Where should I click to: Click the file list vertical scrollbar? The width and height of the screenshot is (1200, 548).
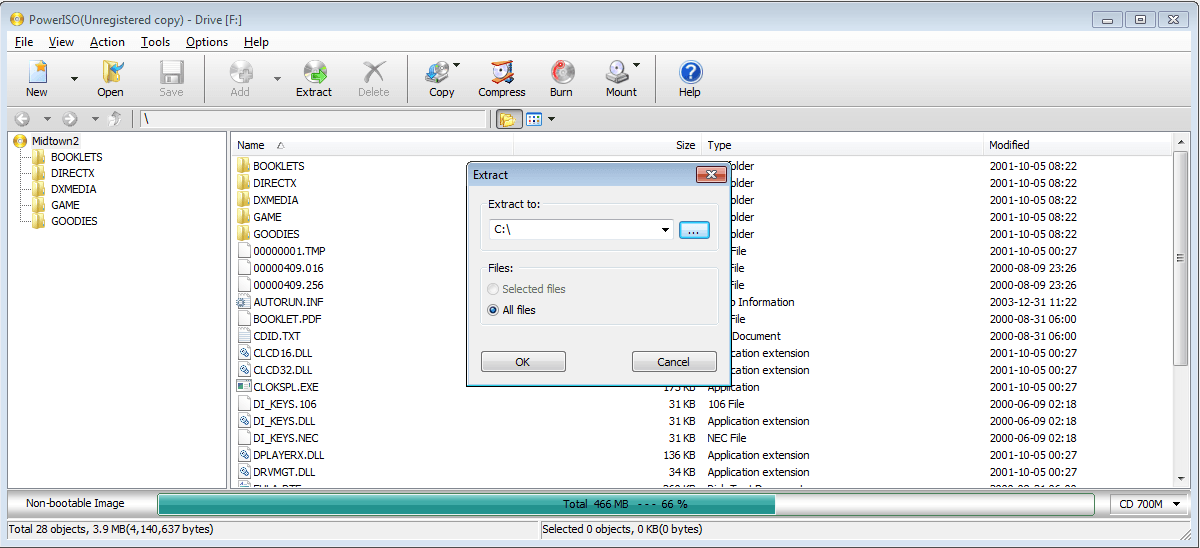coord(1181,311)
